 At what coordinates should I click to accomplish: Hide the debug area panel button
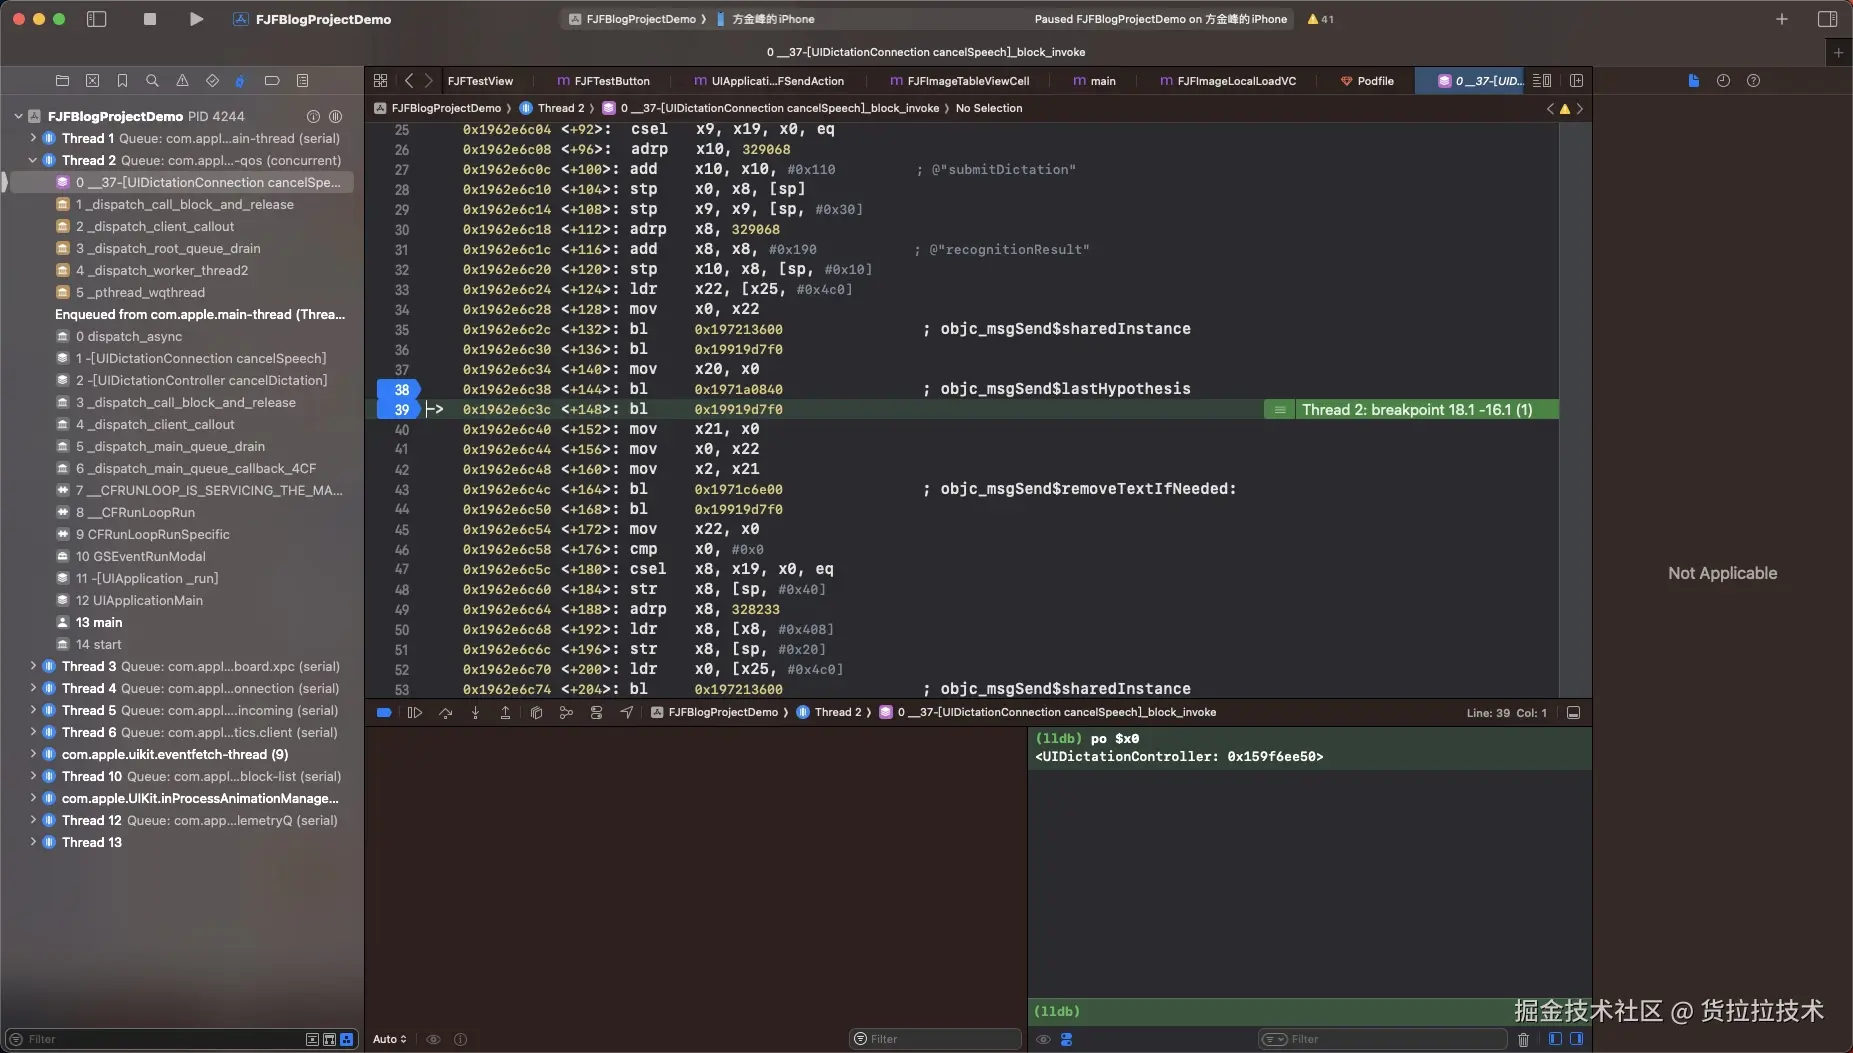[x=1573, y=713]
